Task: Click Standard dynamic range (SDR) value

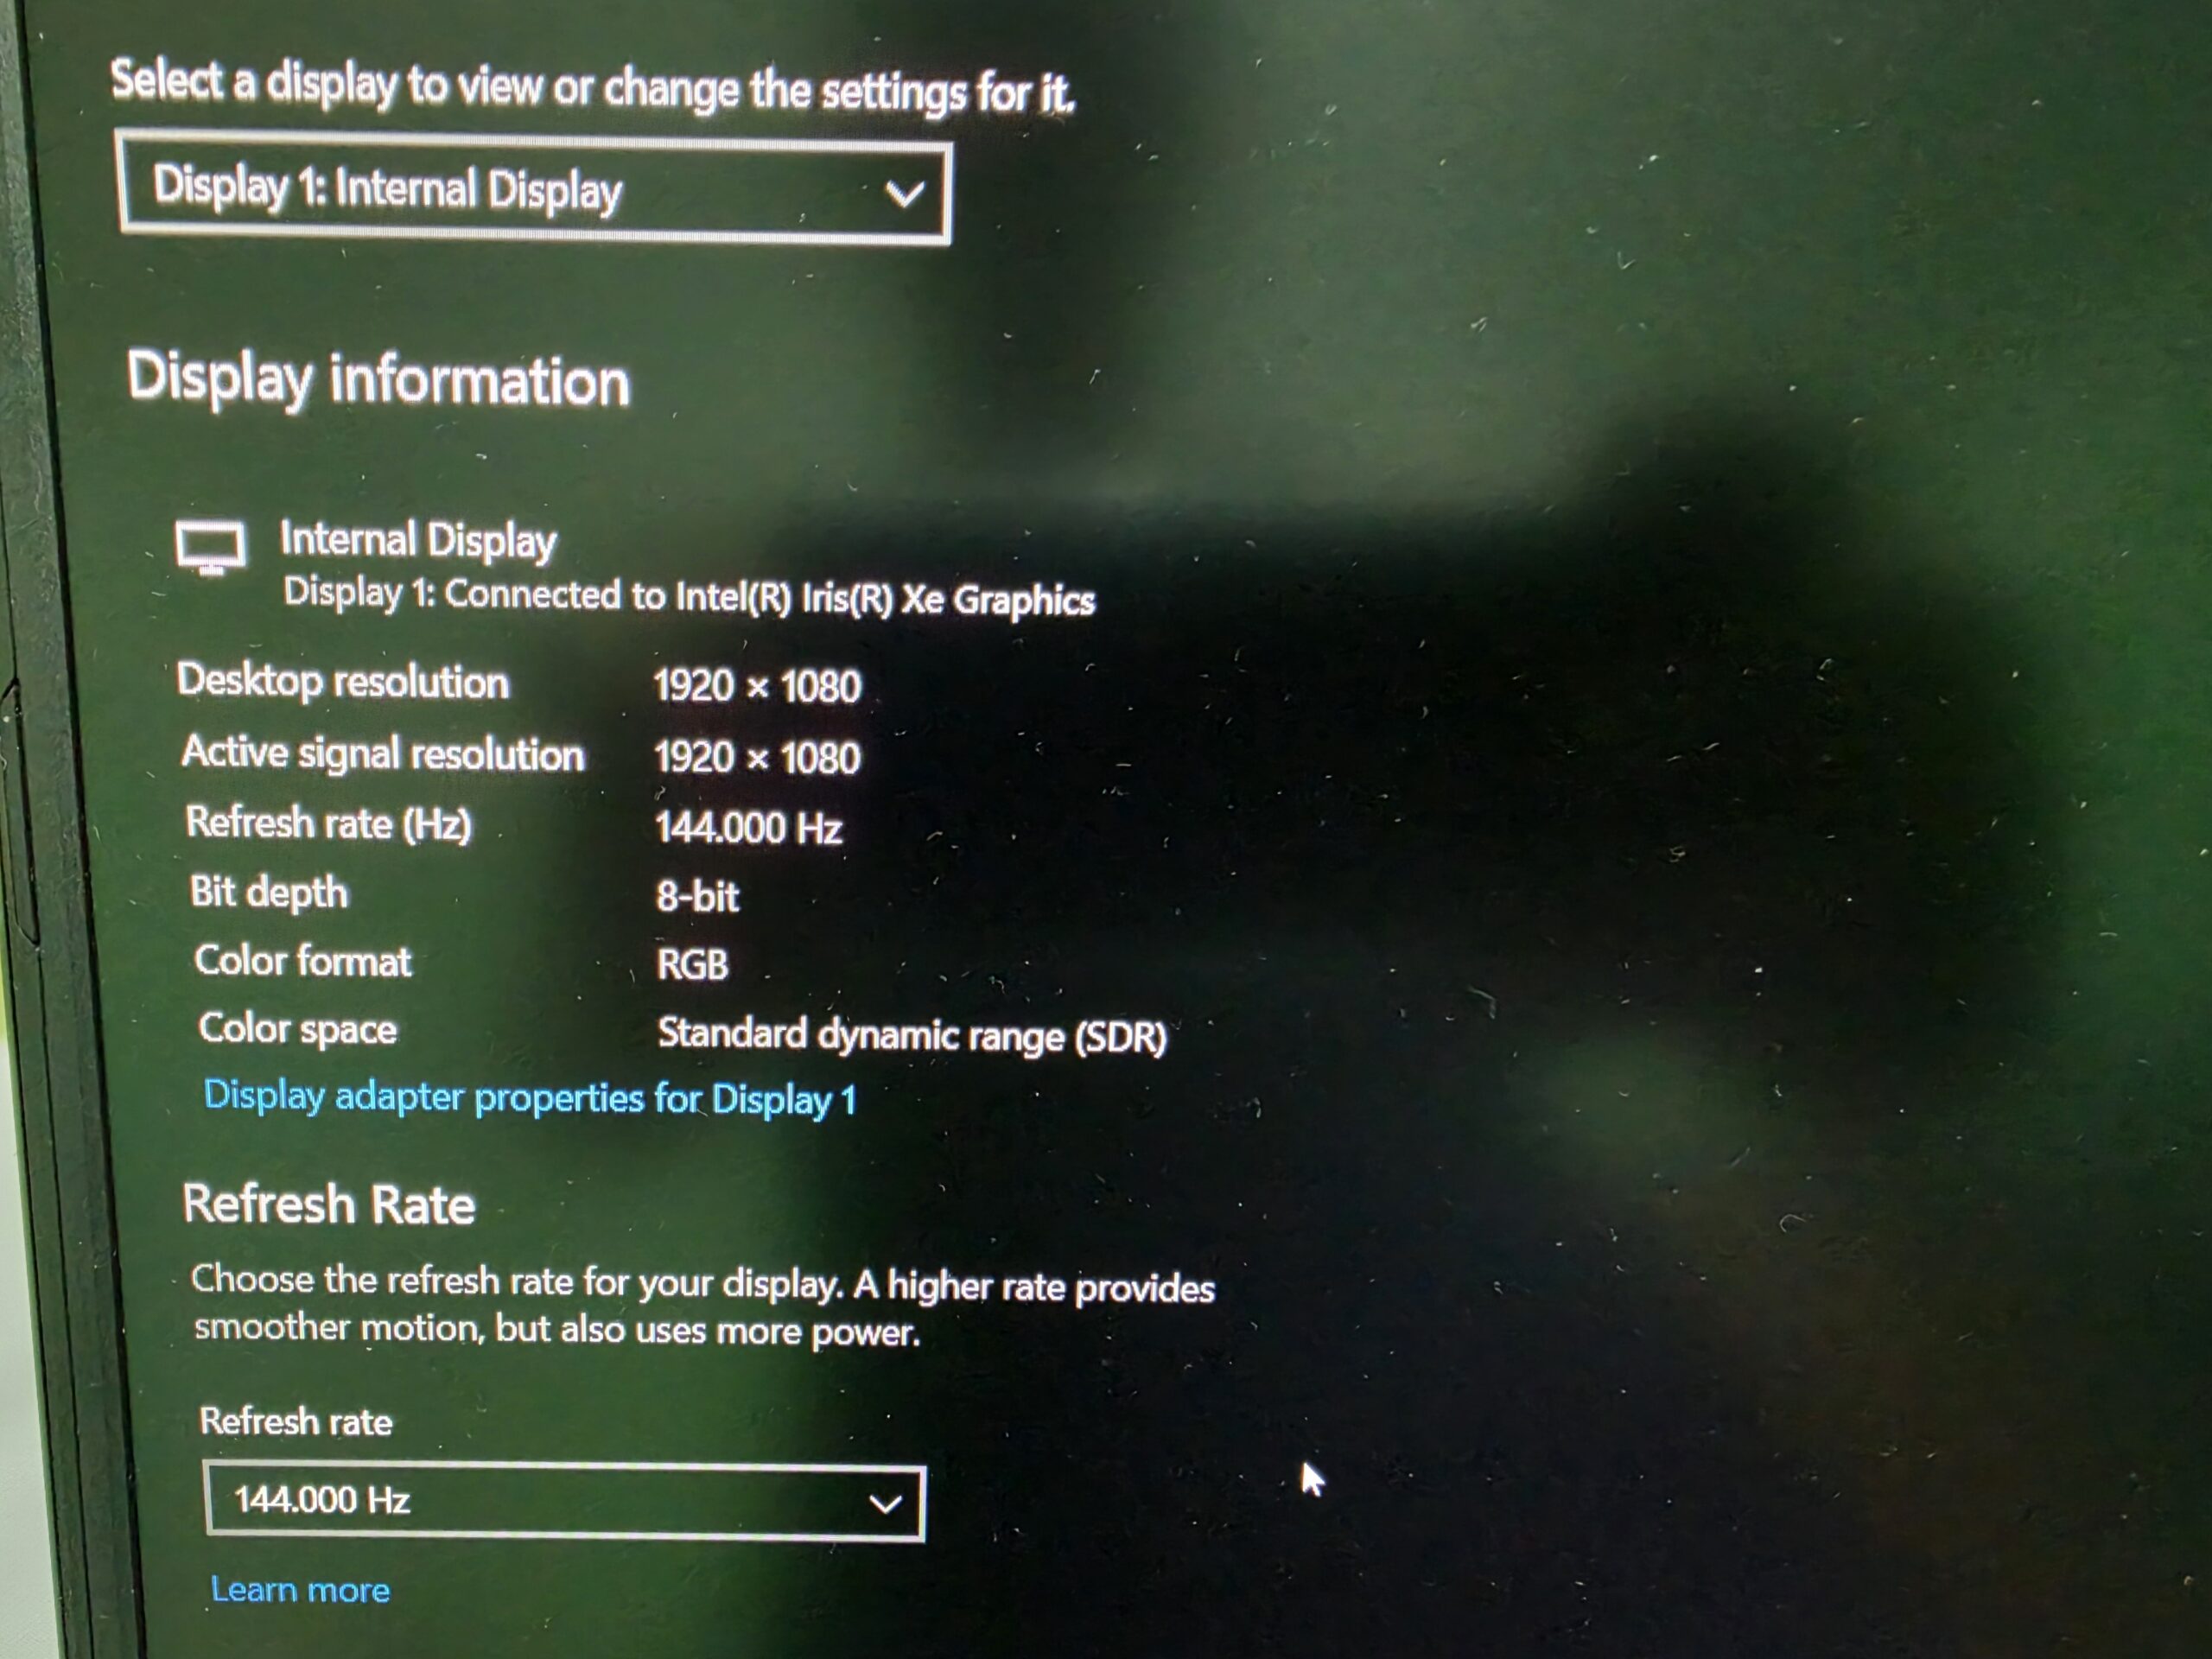Action: 912,1035
